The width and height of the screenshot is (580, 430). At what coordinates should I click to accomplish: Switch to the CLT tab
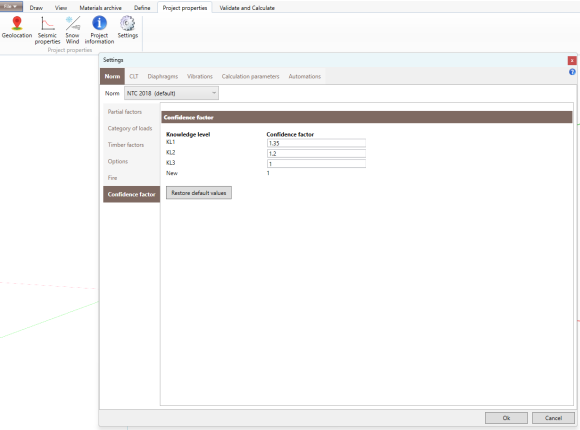tap(134, 76)
